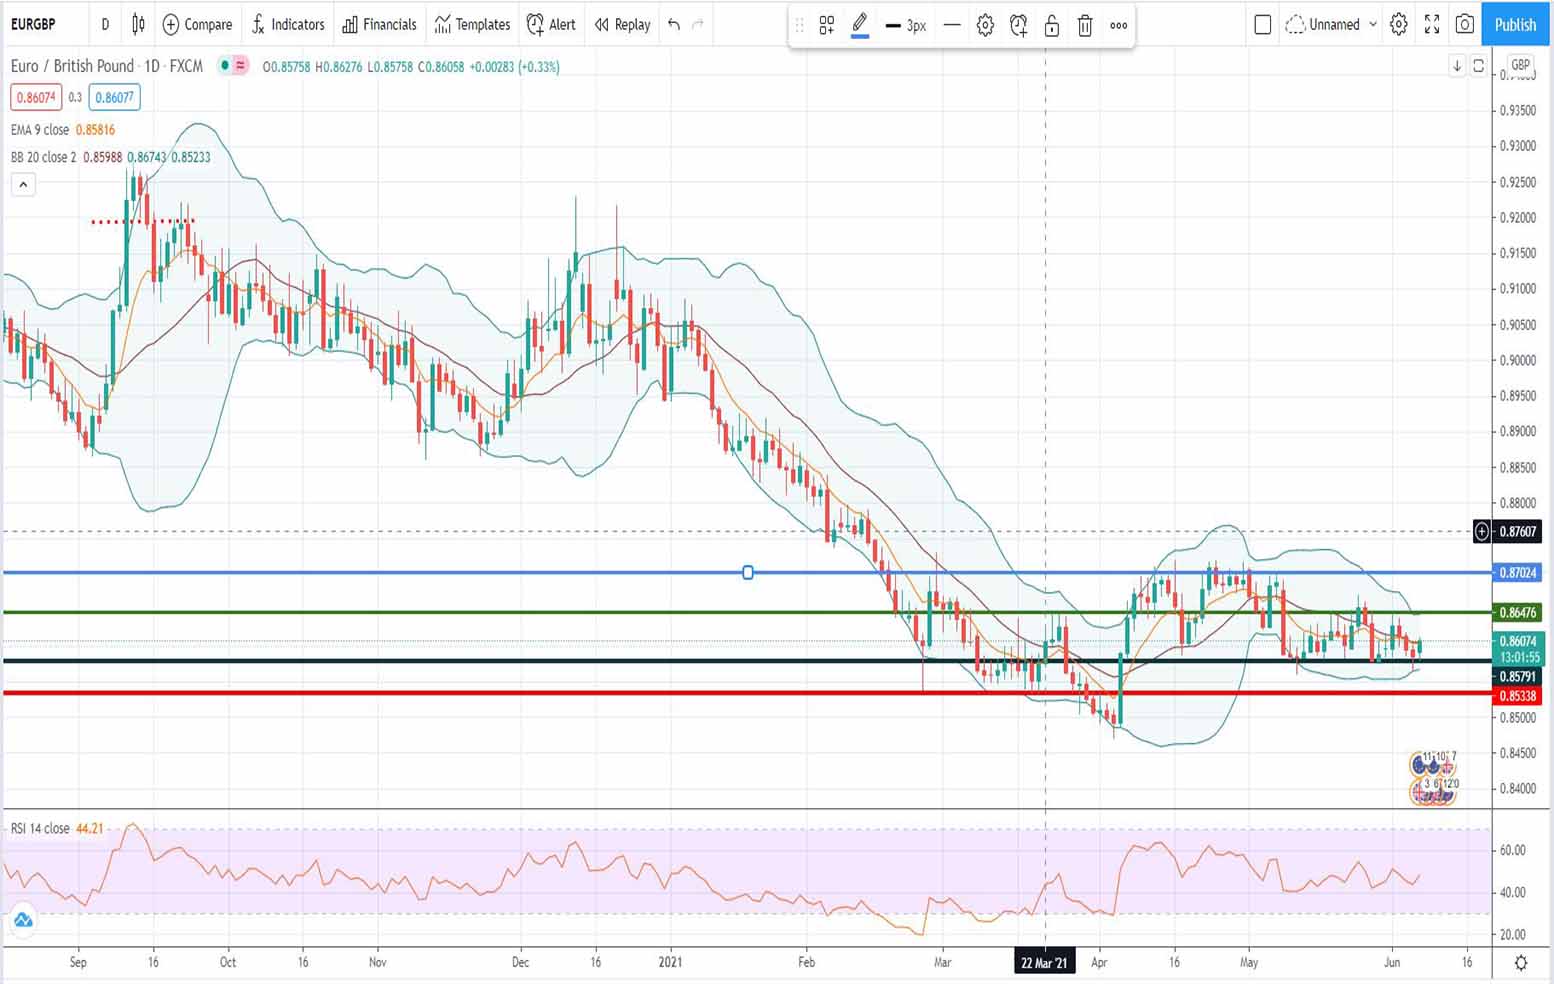Take a chart snapshot with camera icon
1554x984 pixels.
(x=1465, y=24)
